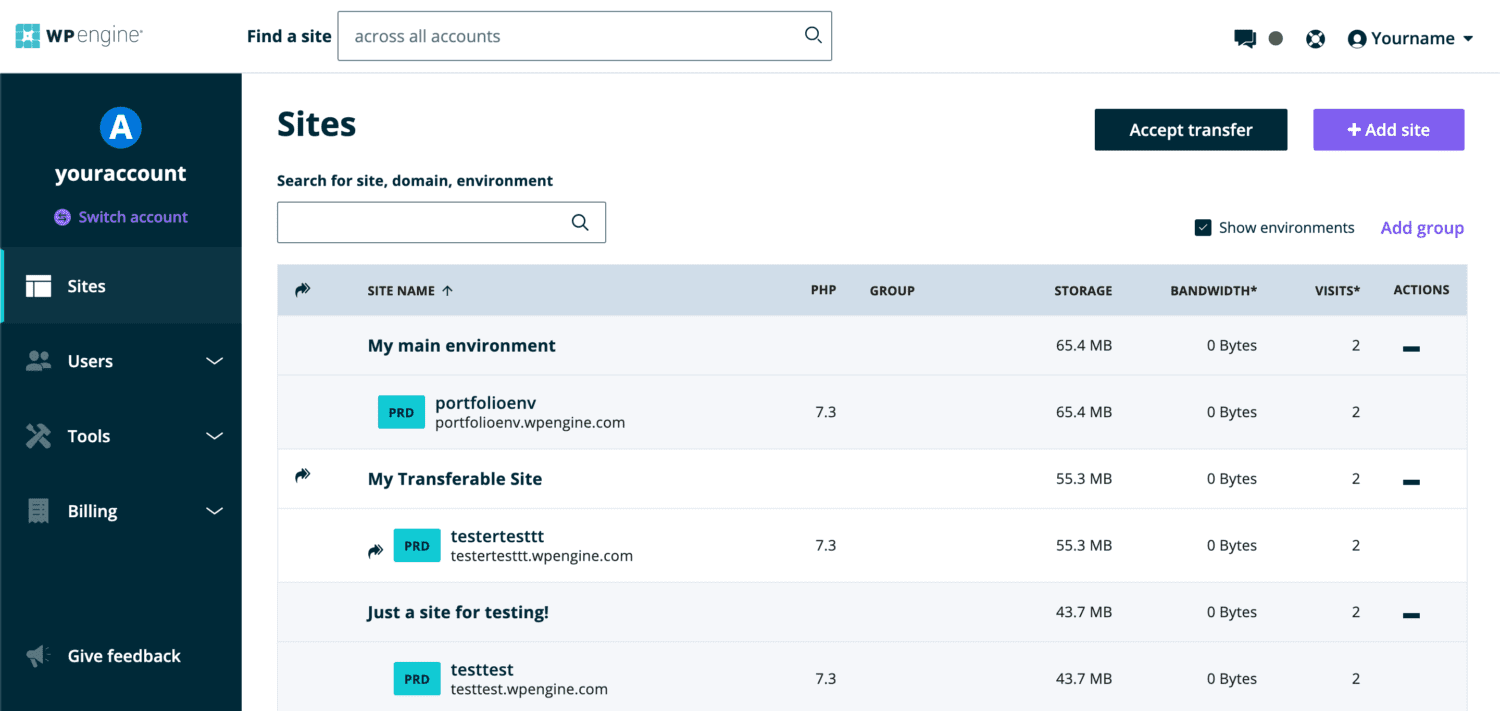The width and height of the screenshot is (1500, 711).
Task: Select Sites in the sidebar menu
Action: 86,286
